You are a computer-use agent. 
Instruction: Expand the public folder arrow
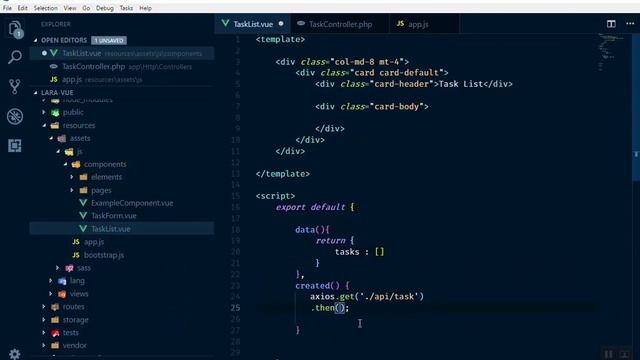pos(44,112)
